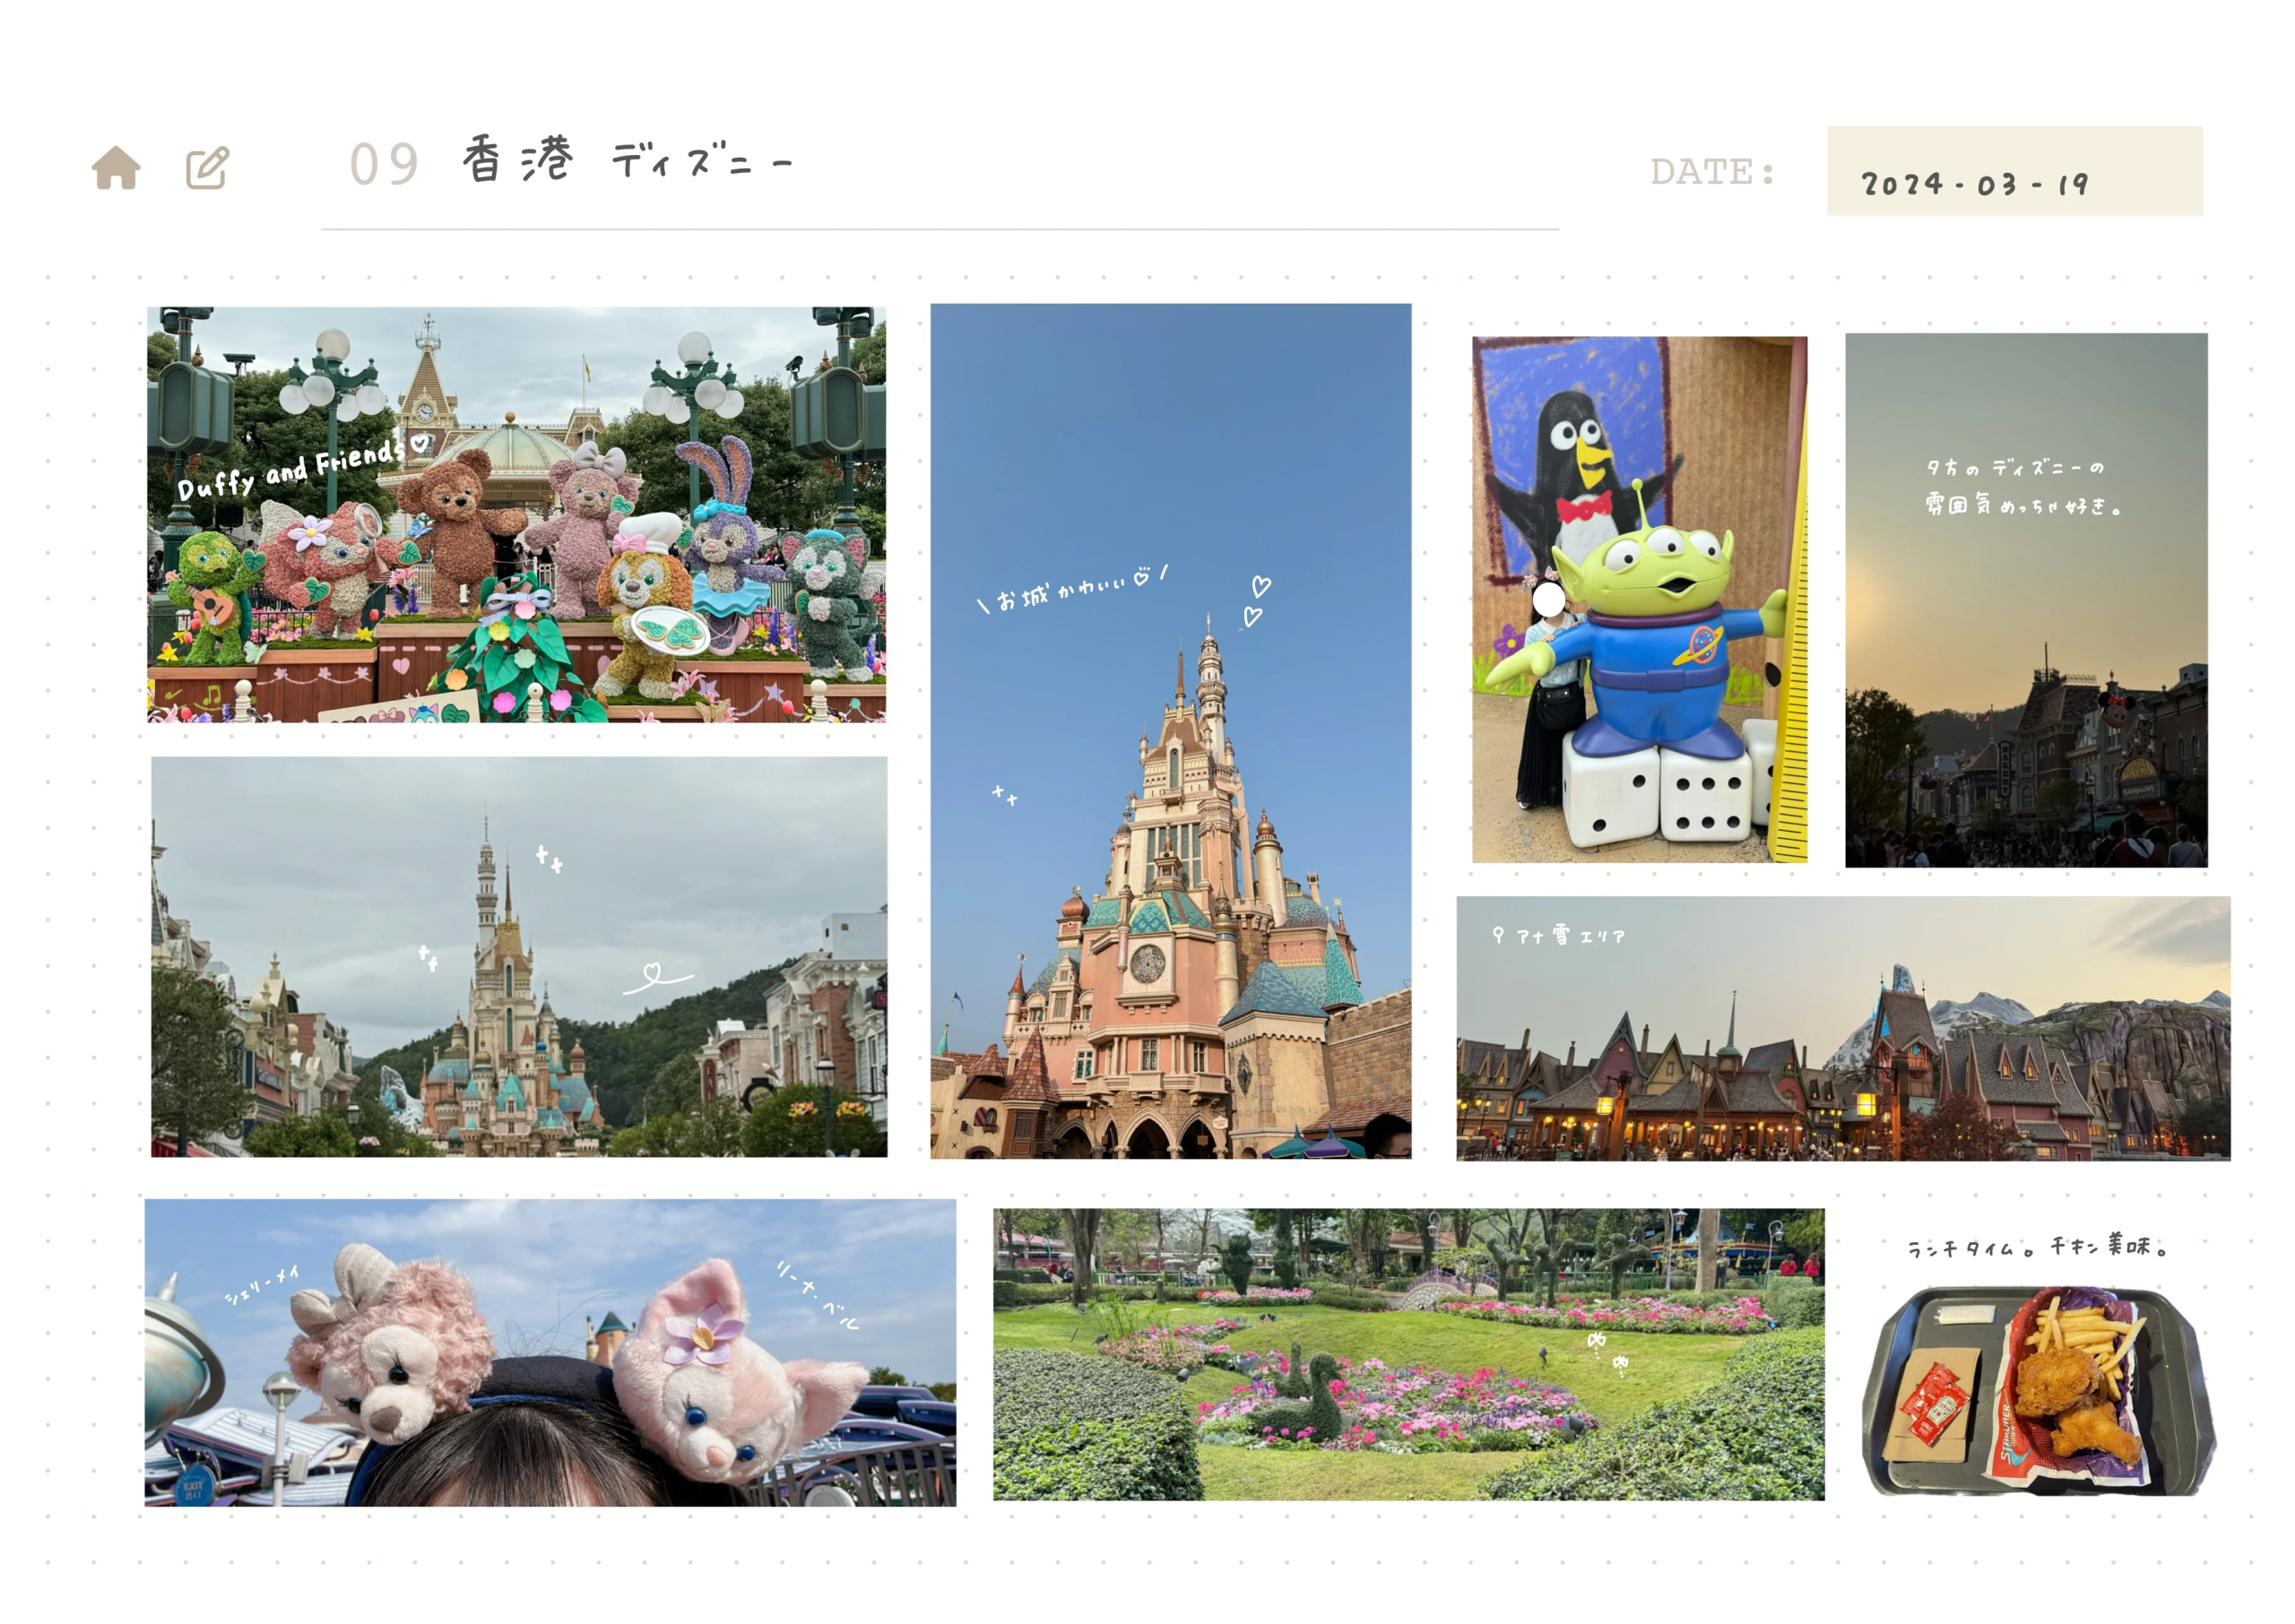Screen dimensions: 2295x1624
Task: Open the cloudy-sky distant castle photo
Action: [x=519, y=956]
